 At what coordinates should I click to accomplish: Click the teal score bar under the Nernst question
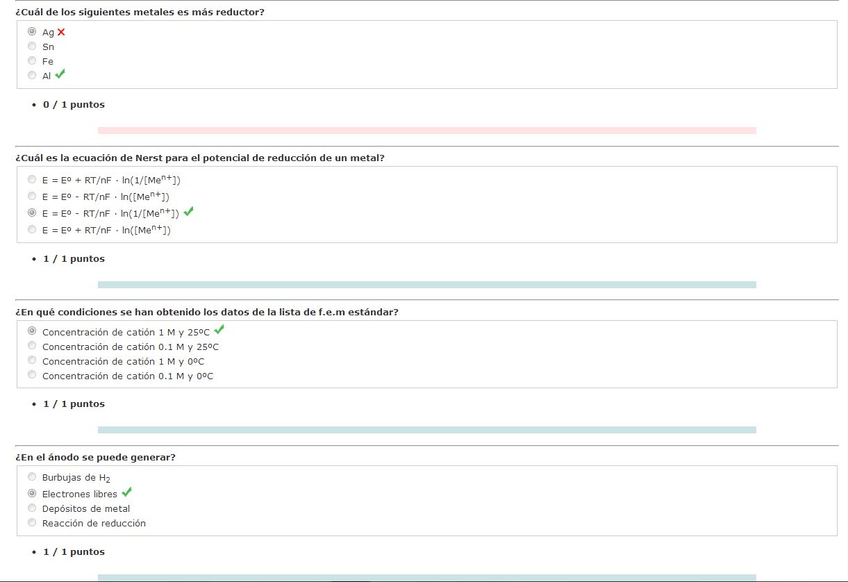click(426, 284)
